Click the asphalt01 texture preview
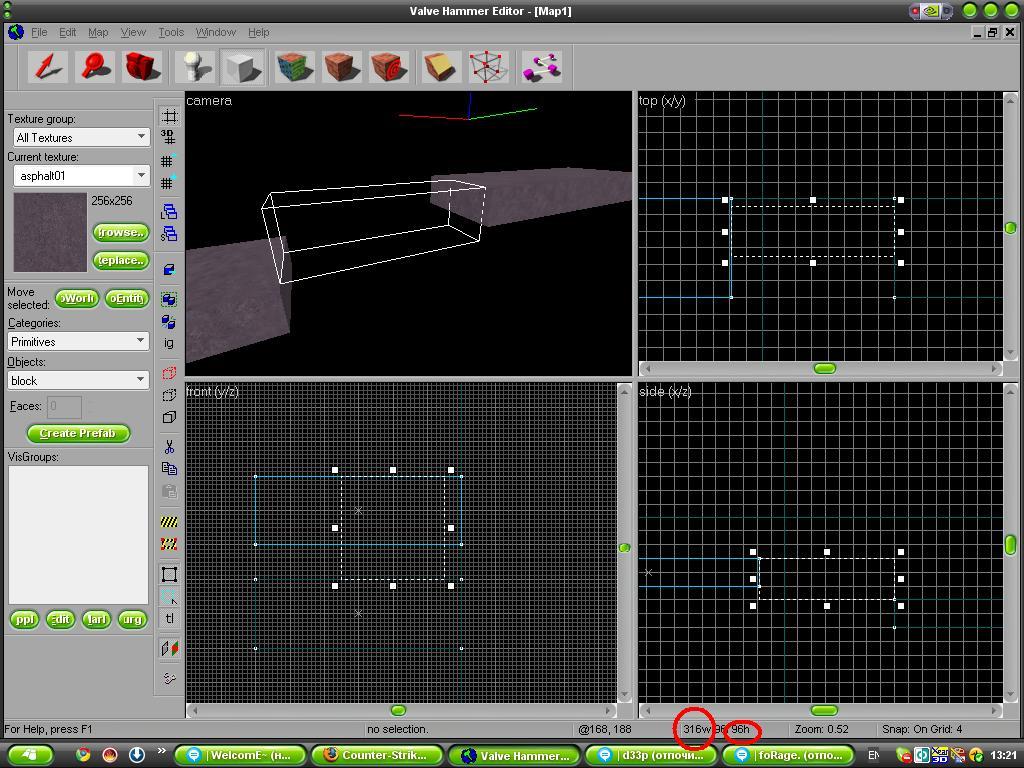The height and width of the screenshot is (768, 1024). click(x=50, y=232)
